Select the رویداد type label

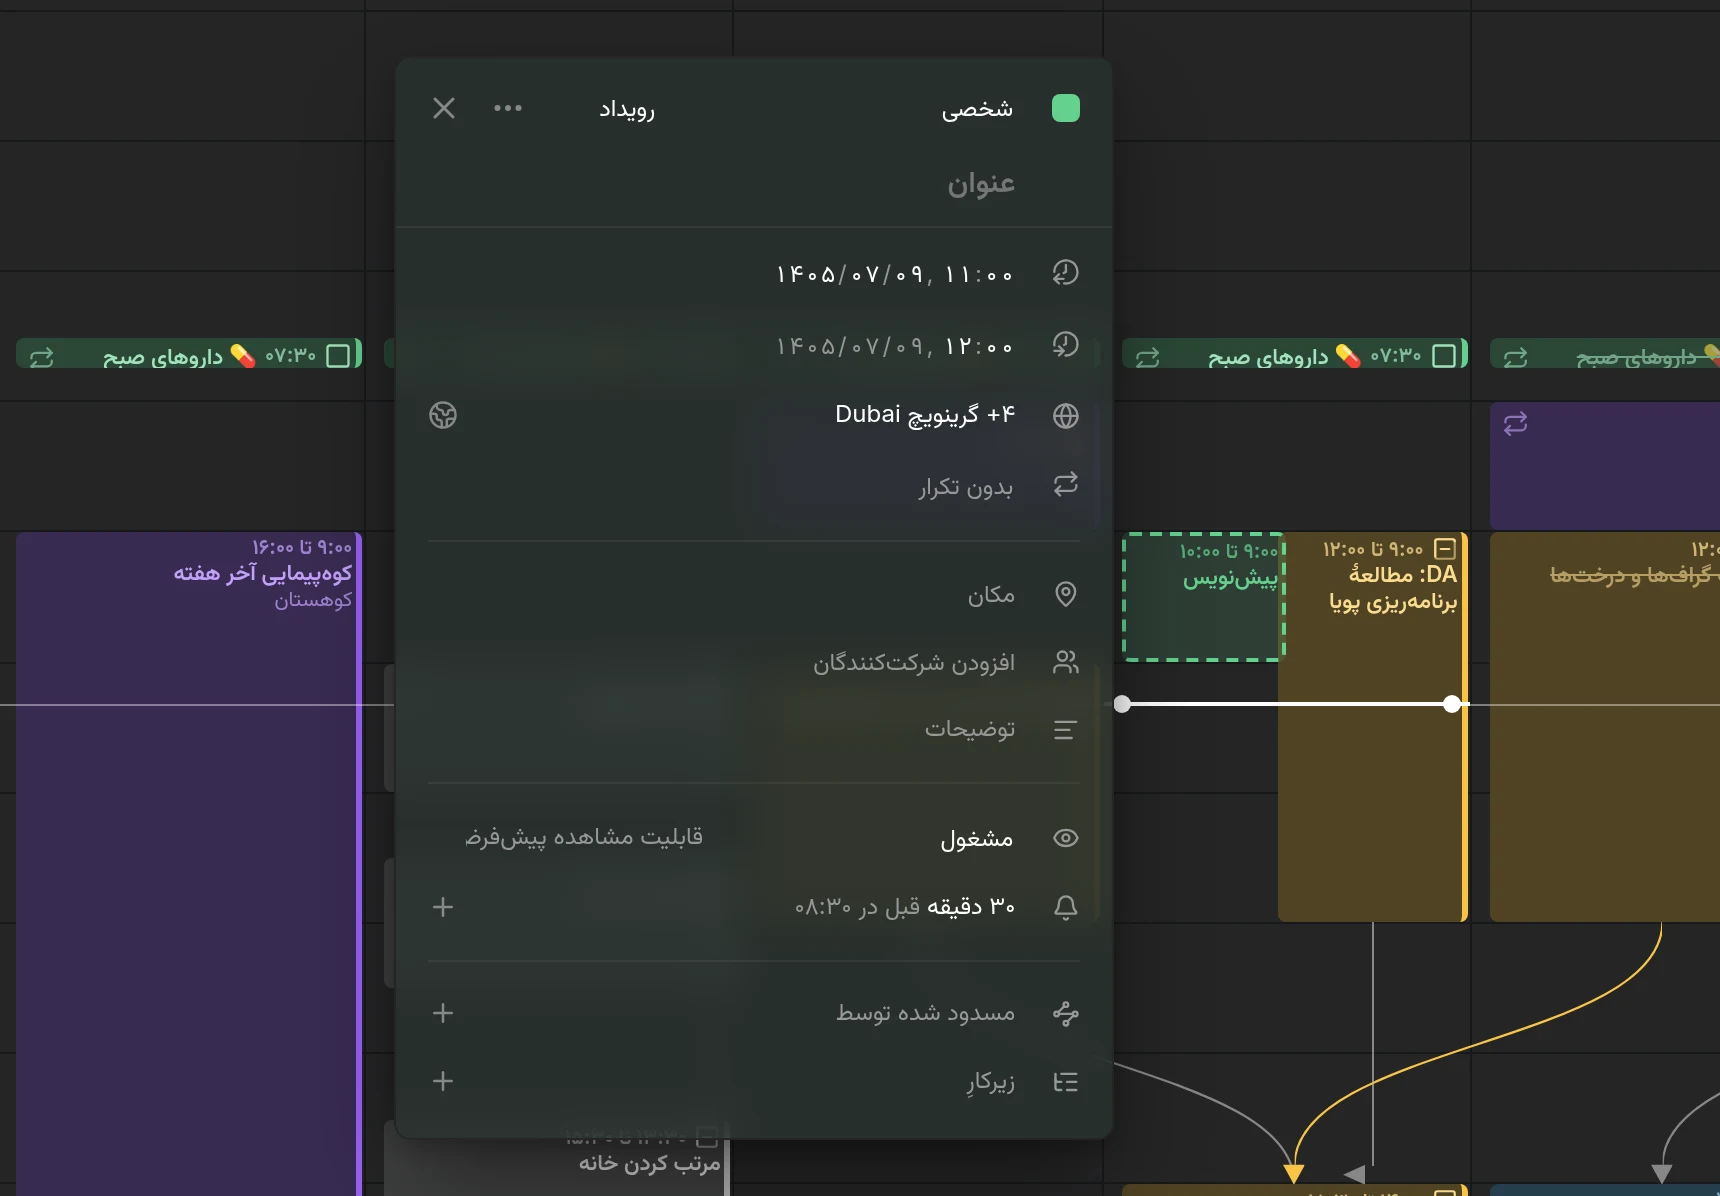coord(627,109)
